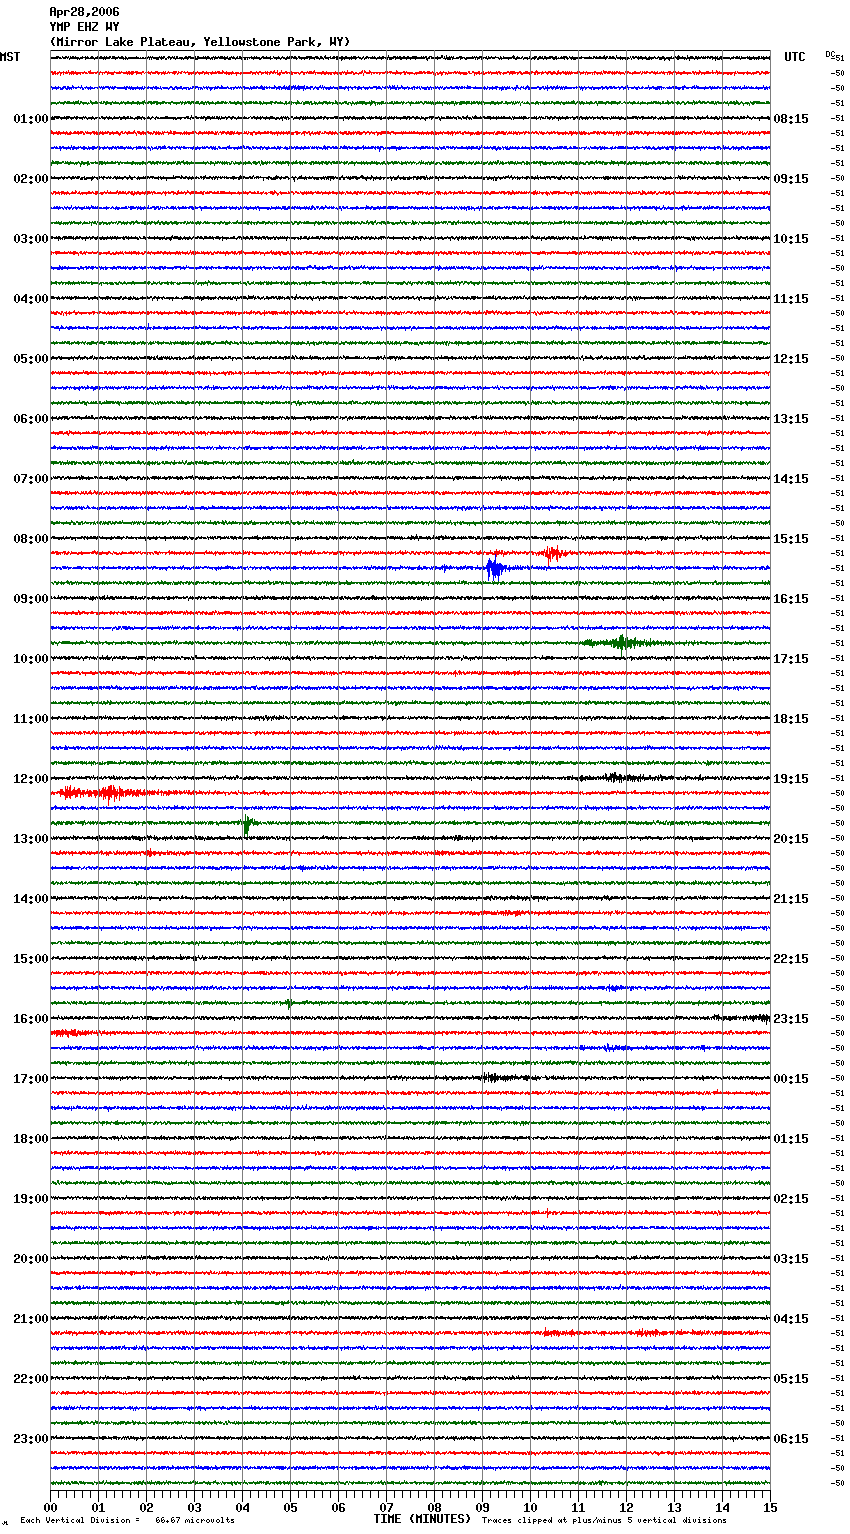Select the "06:15" UTC time label
This screenshot has width=850, height=1534.
[791, 1439]
